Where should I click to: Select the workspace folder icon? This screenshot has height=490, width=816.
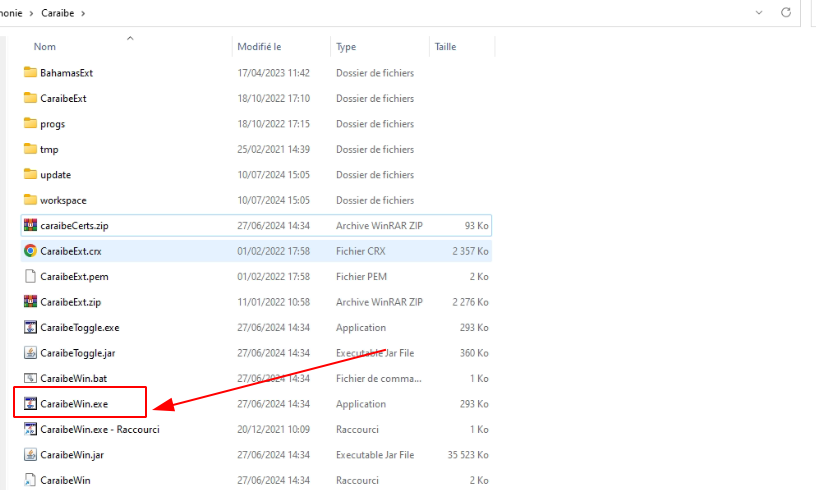pos(30,200)
